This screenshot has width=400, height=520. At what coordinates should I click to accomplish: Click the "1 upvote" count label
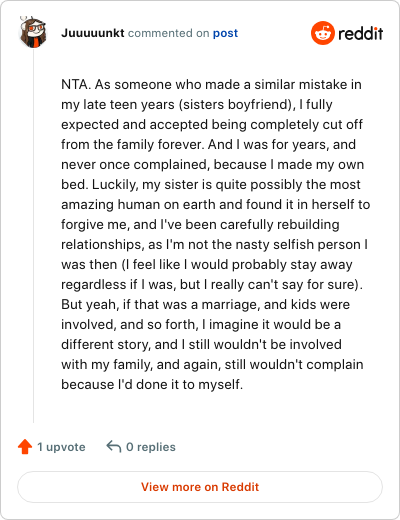pyautogui.click(x=61, y=447)
